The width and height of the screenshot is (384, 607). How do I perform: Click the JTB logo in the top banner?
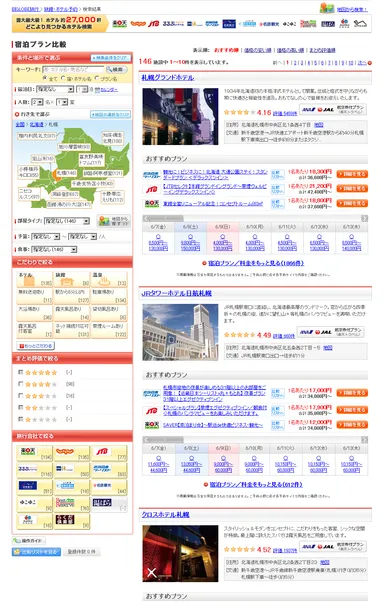pos(153,24)
